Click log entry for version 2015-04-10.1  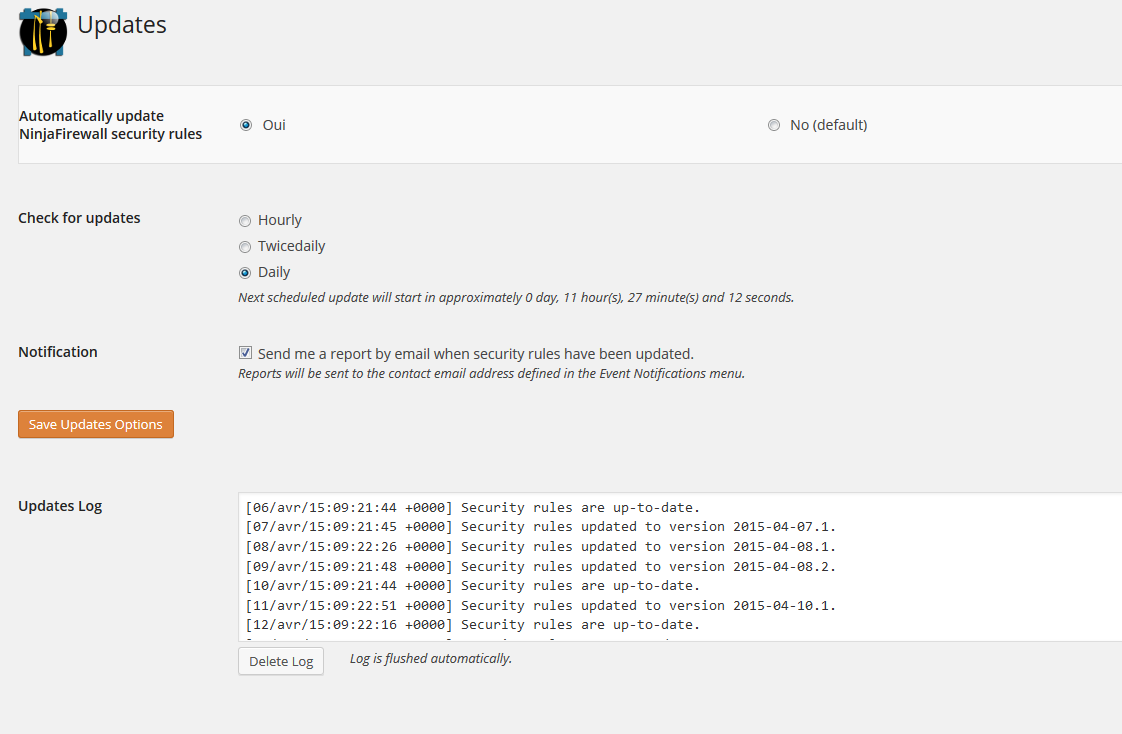(540, 605)
